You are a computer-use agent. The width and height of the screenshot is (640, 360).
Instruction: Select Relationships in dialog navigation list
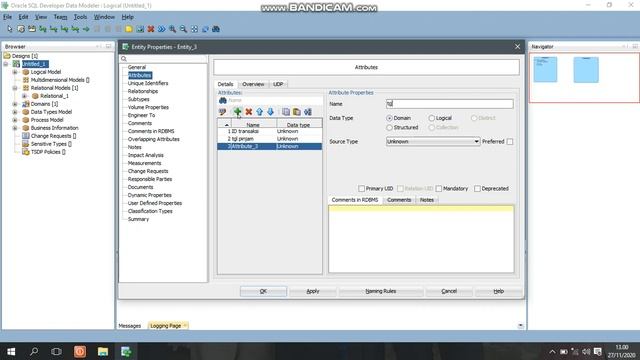(143, 91)
